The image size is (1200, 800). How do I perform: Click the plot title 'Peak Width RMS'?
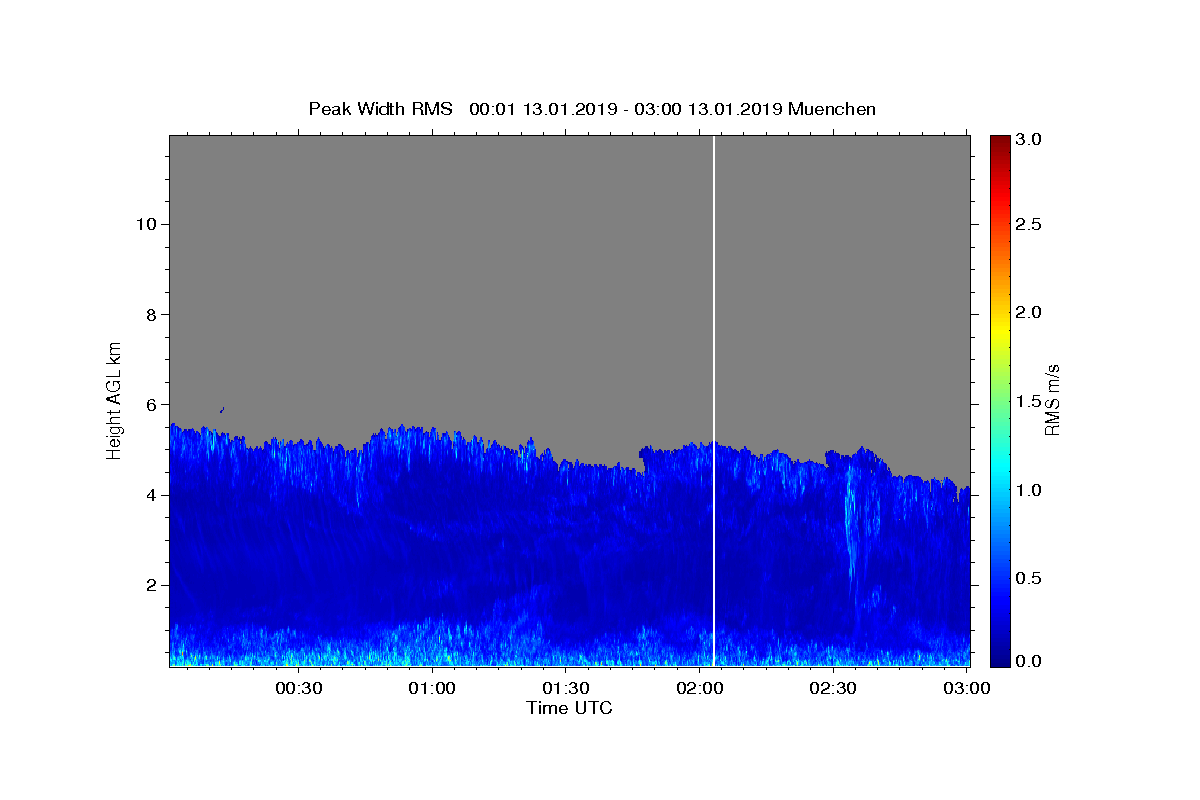[380, 109]
